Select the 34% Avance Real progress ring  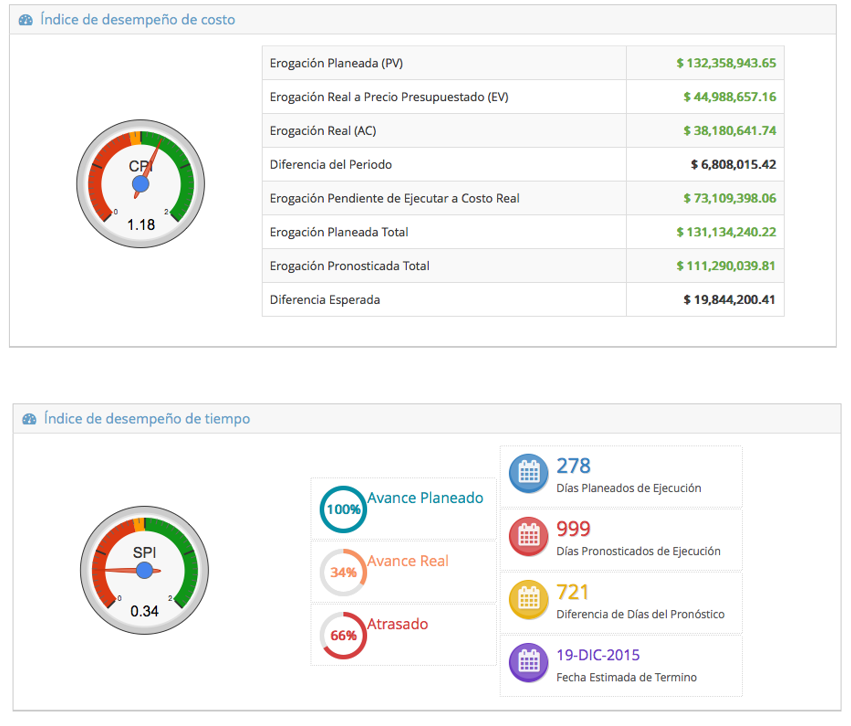pos(343,573)
